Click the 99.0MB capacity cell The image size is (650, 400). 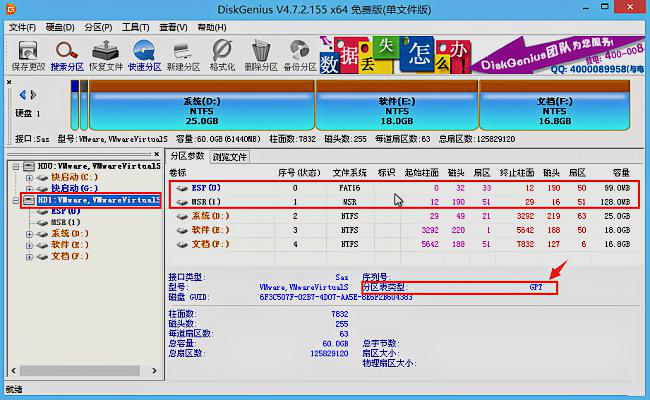(617, 188)
